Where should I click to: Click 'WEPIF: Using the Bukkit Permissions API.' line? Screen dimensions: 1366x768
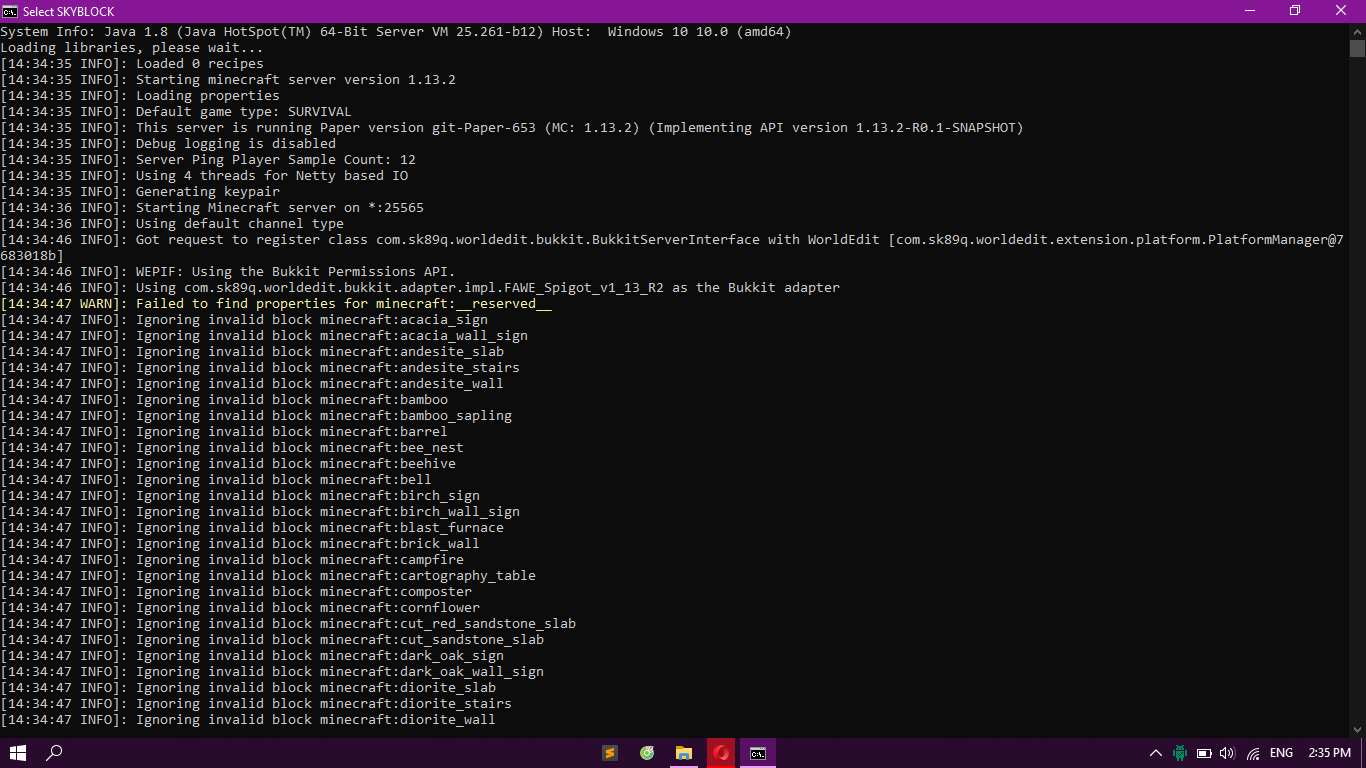point(228,272)
